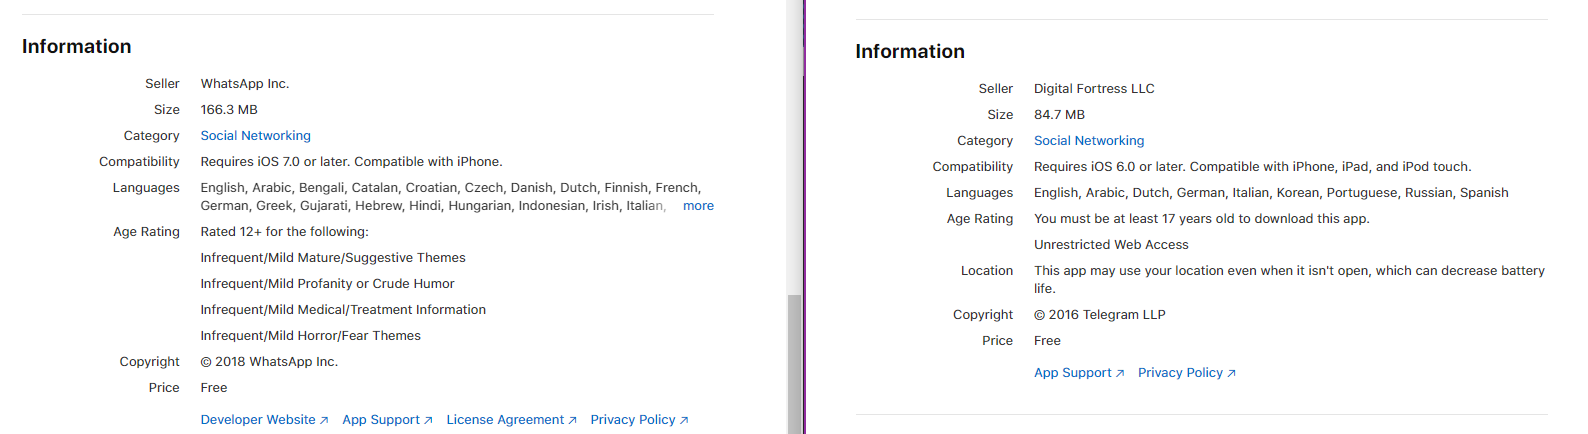Viewport: 1588px width, 434px height.
Task: Click the 'Digital Fortress LLC' seller name
Action: 1094,89
